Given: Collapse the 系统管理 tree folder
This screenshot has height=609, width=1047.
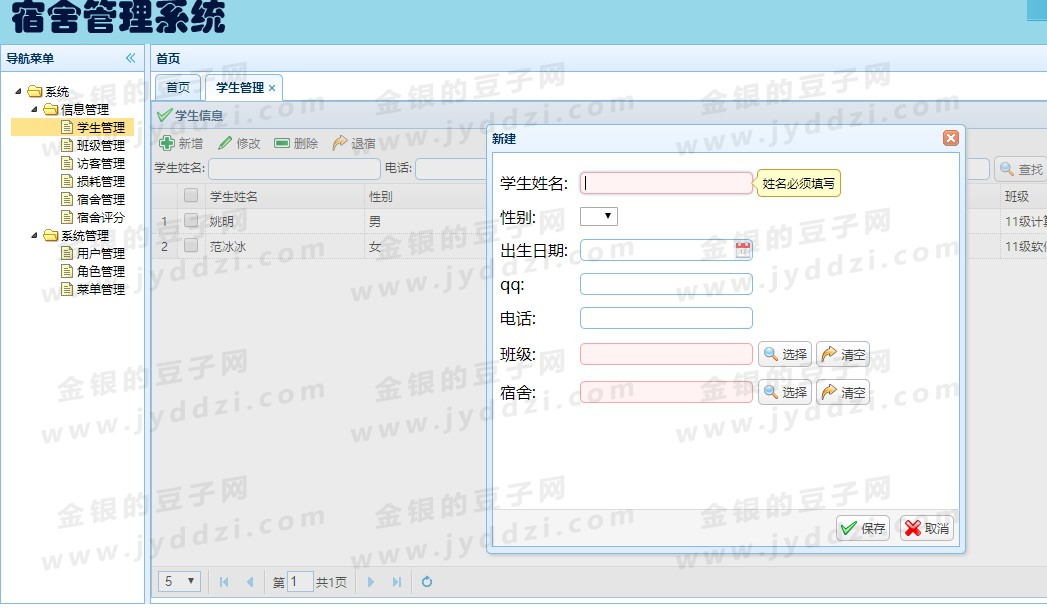Looking at the screenshot, I should tap(34, 235).
